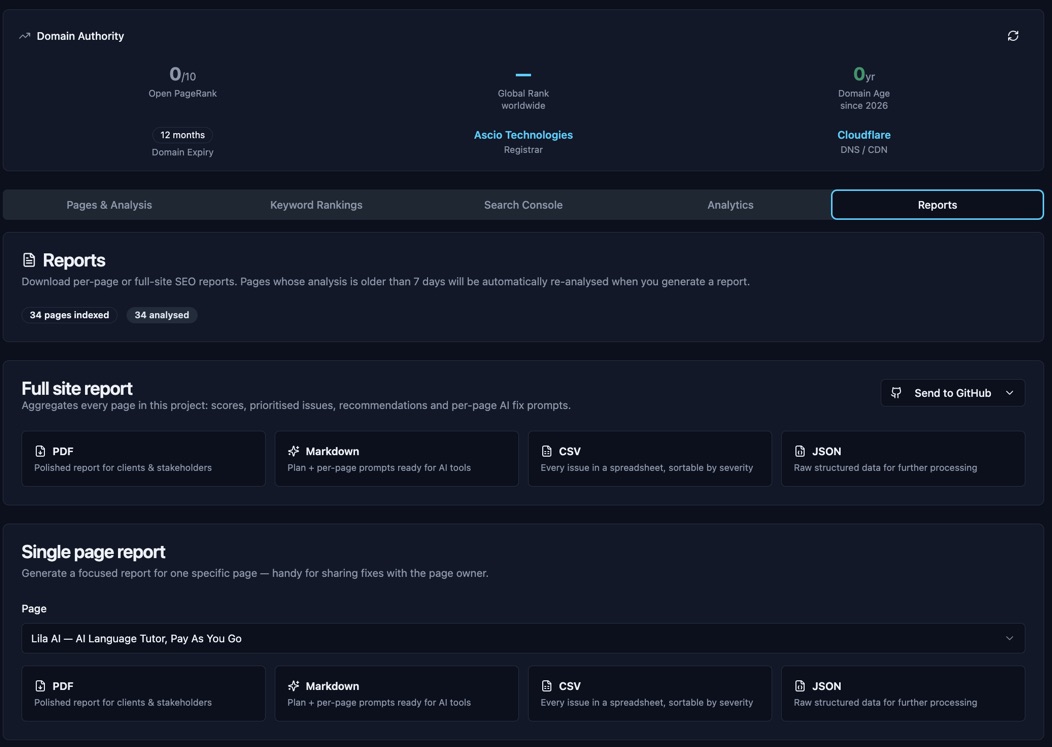The width and height of the screenshot is (1052, 747).
Task: Generate the single page JSON report
Action: (903, 693)
